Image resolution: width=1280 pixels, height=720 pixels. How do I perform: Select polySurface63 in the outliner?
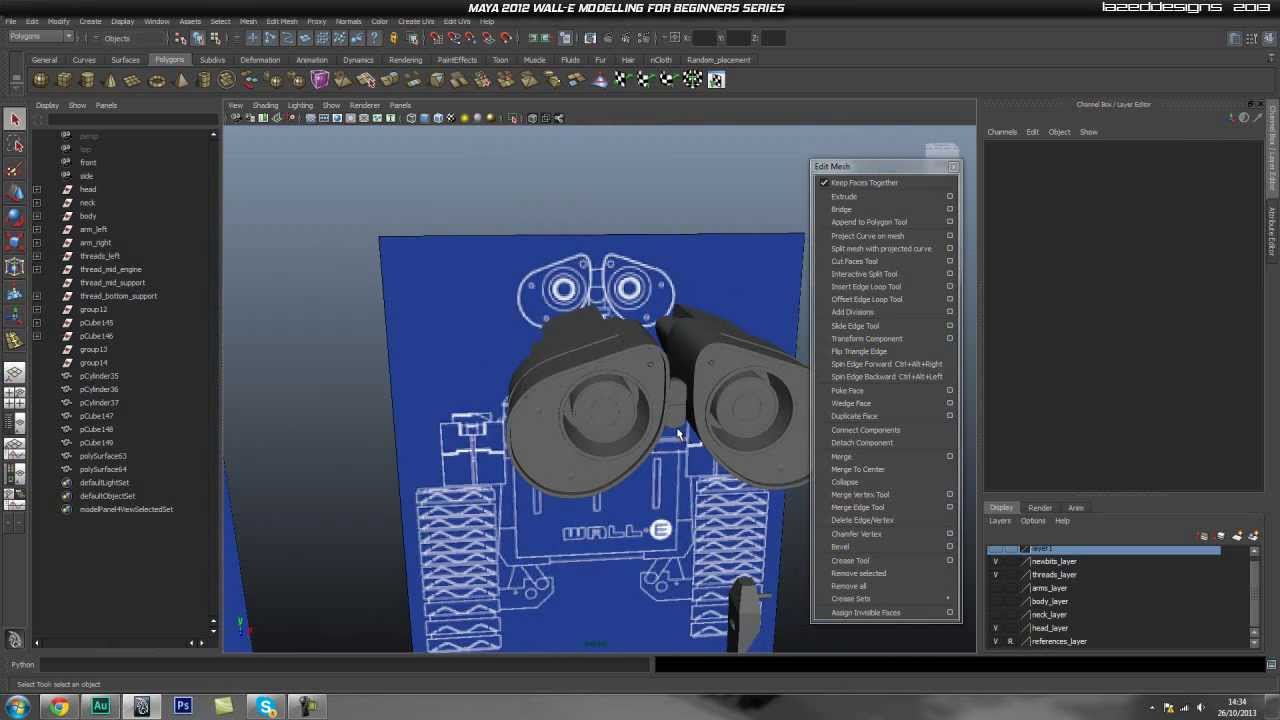pos(103,456)
